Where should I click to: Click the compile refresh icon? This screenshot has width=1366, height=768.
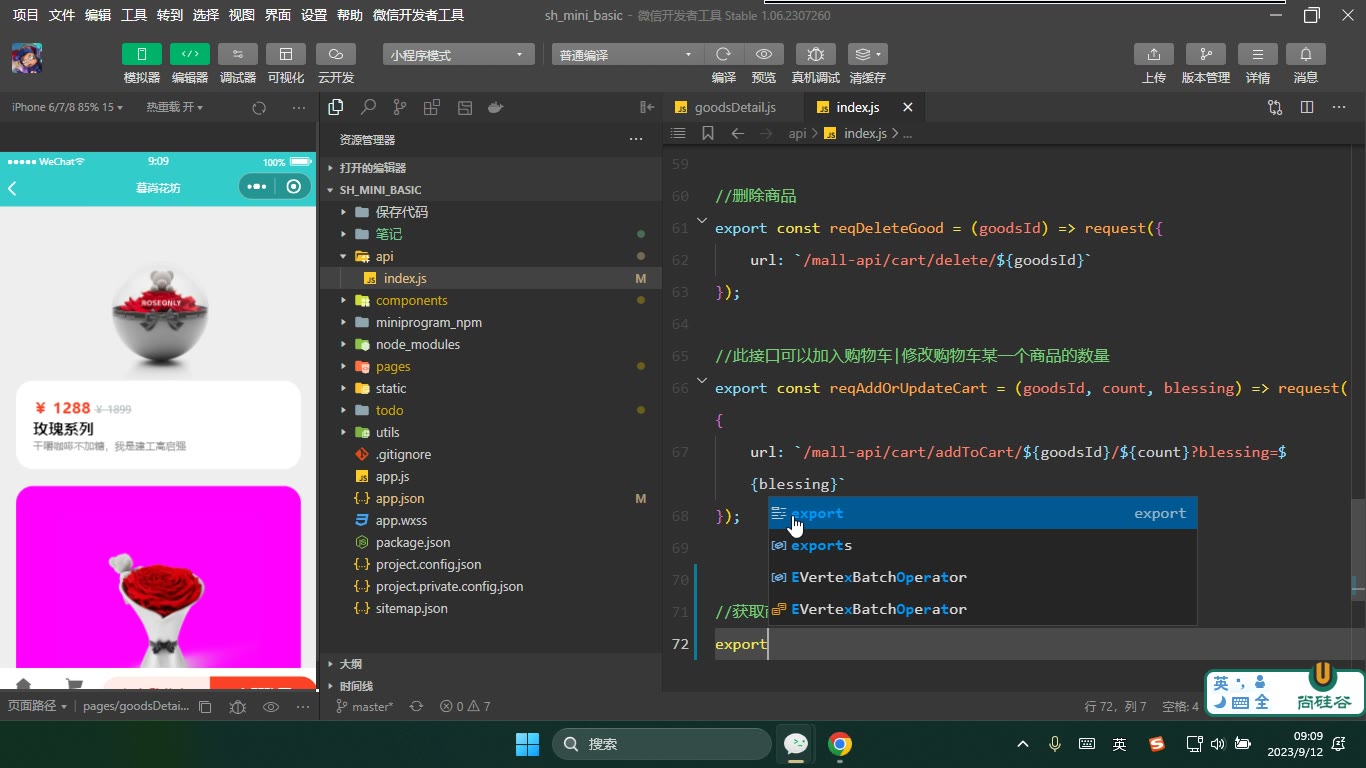point(724,54)
